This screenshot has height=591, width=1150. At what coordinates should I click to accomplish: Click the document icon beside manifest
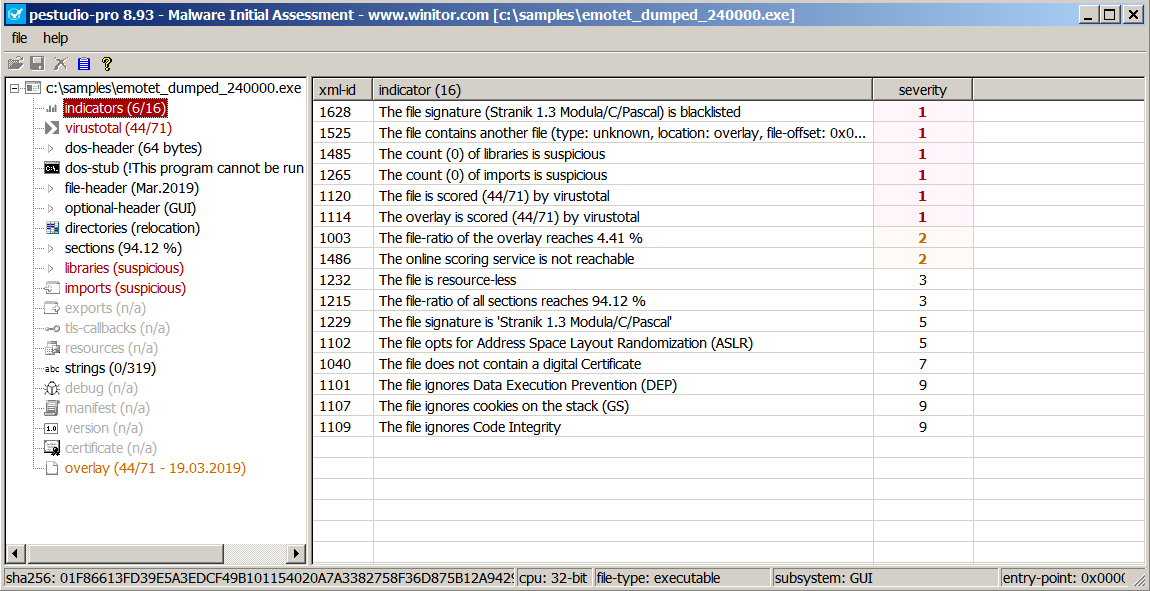click(x=51, y=408)
